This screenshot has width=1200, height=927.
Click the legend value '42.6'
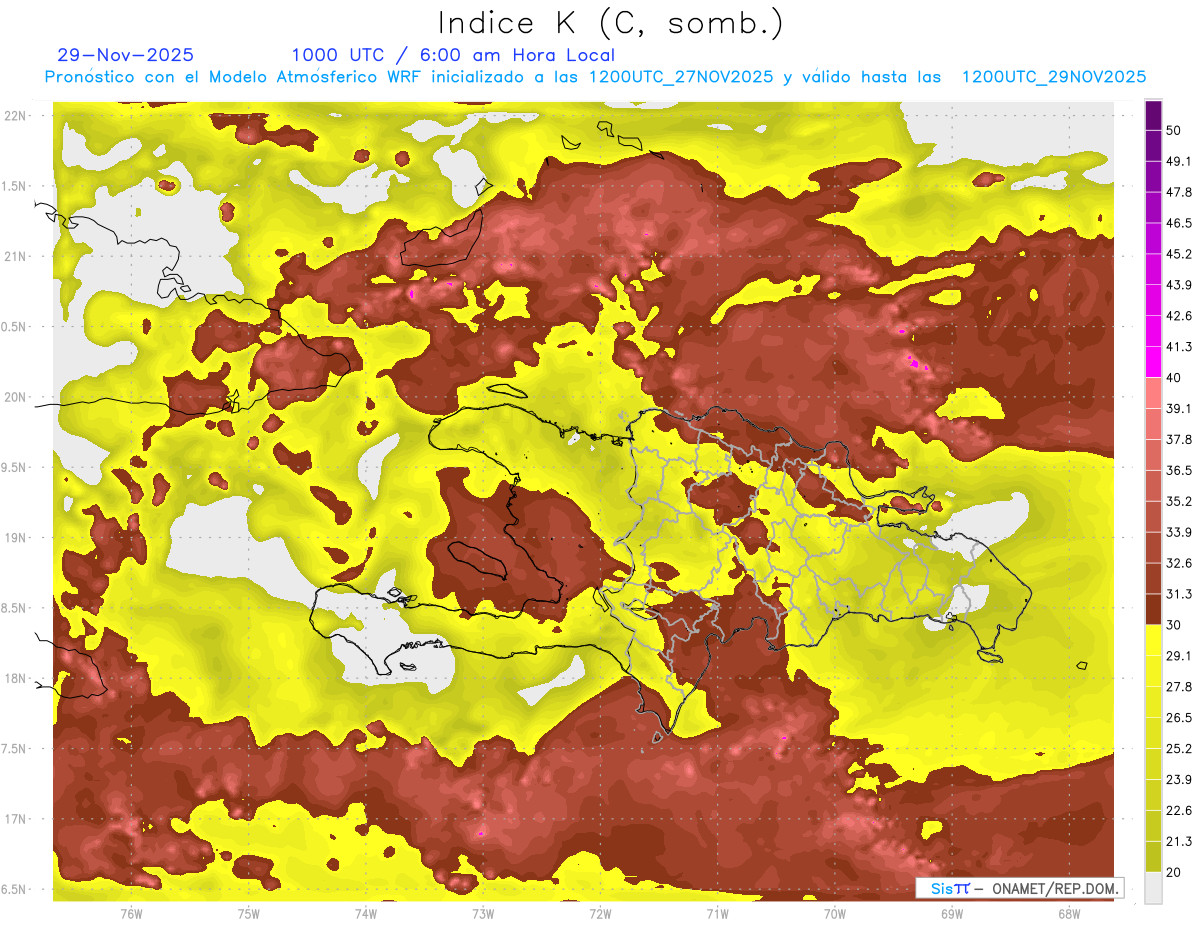coord(1178,317)
